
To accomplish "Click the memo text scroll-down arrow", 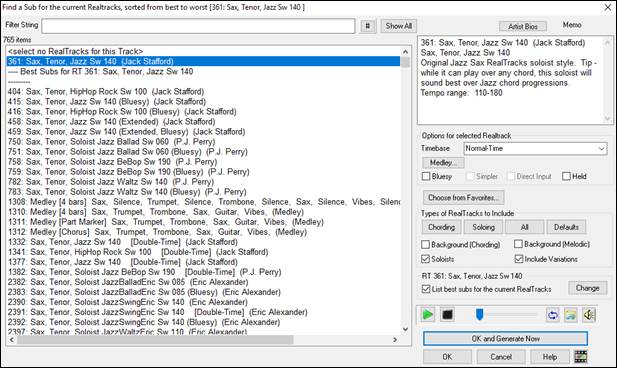I will pos(607,119).
